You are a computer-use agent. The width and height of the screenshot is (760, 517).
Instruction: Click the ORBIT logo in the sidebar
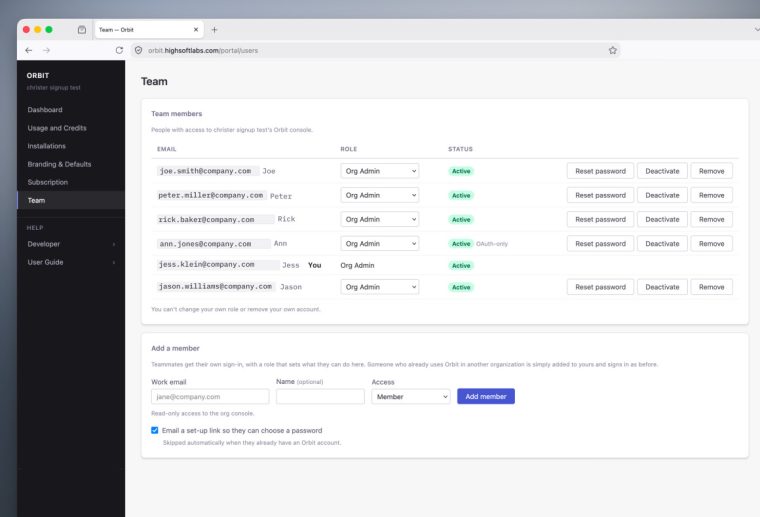[38, 76]
